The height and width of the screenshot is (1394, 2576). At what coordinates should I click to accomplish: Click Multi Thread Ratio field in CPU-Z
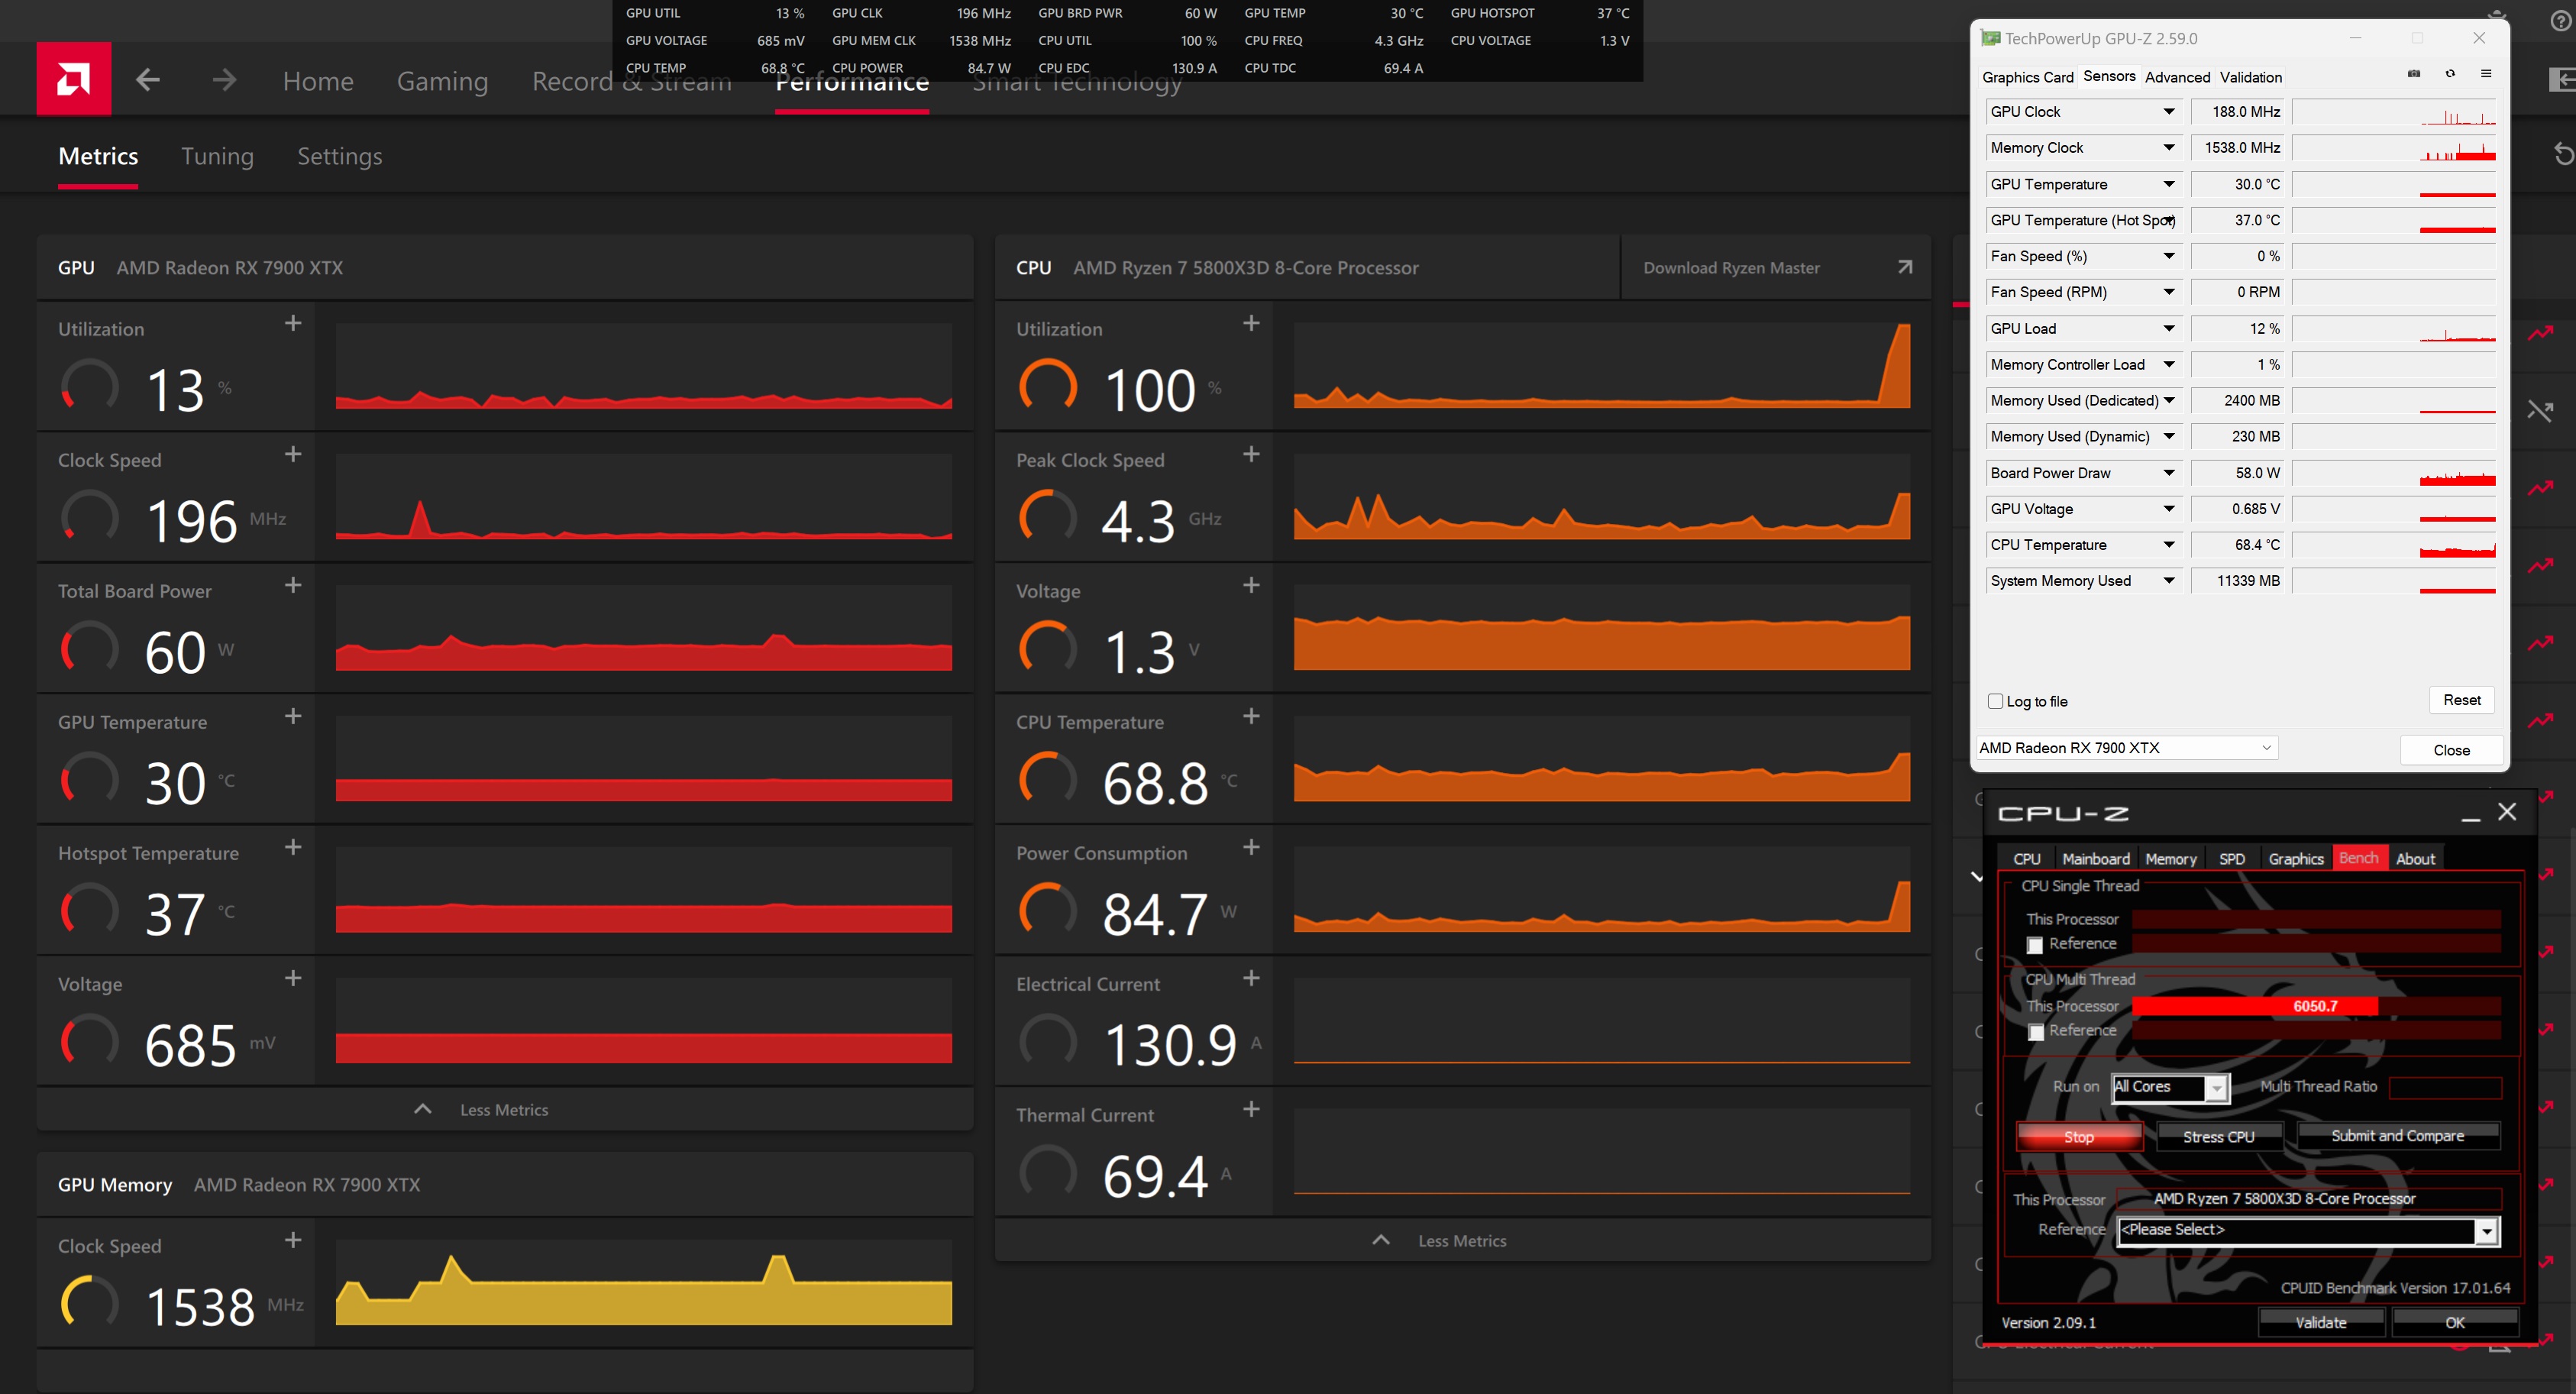point(2445,1087)
